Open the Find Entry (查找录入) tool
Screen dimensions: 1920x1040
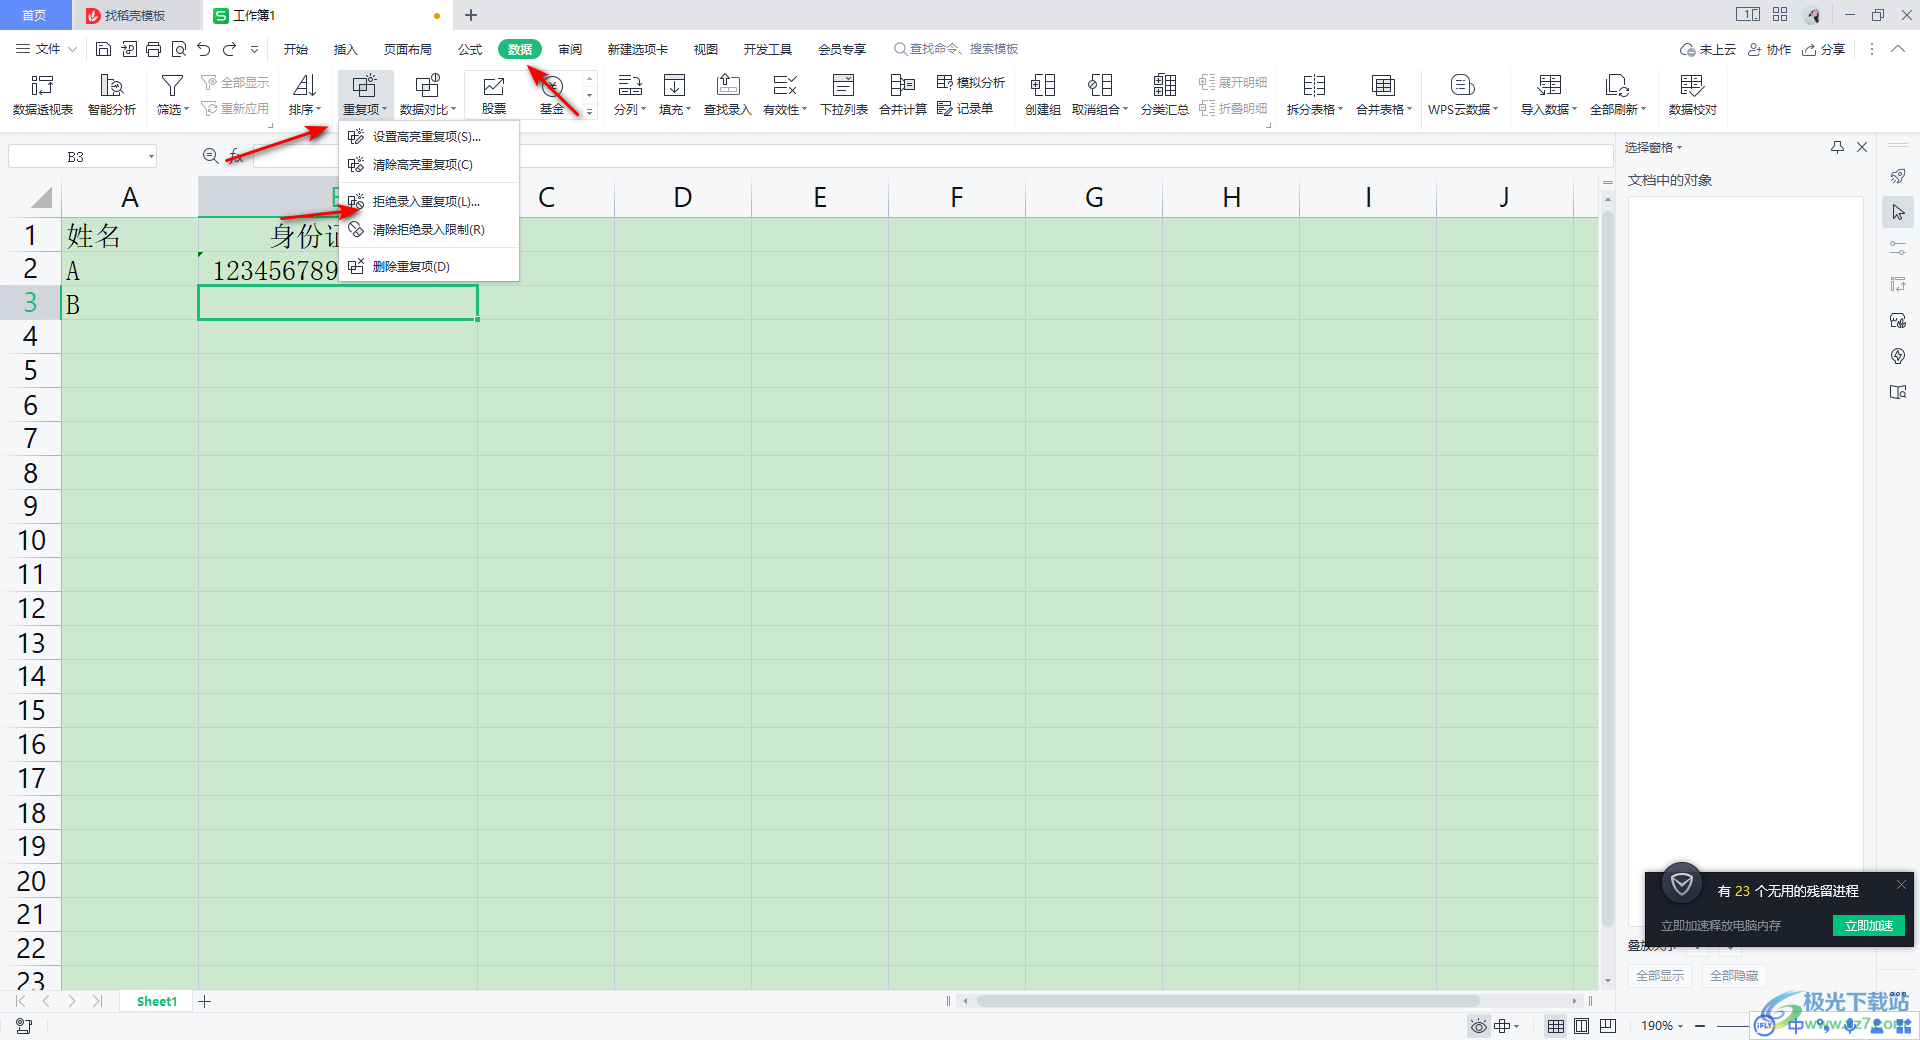tap(728, 95)
